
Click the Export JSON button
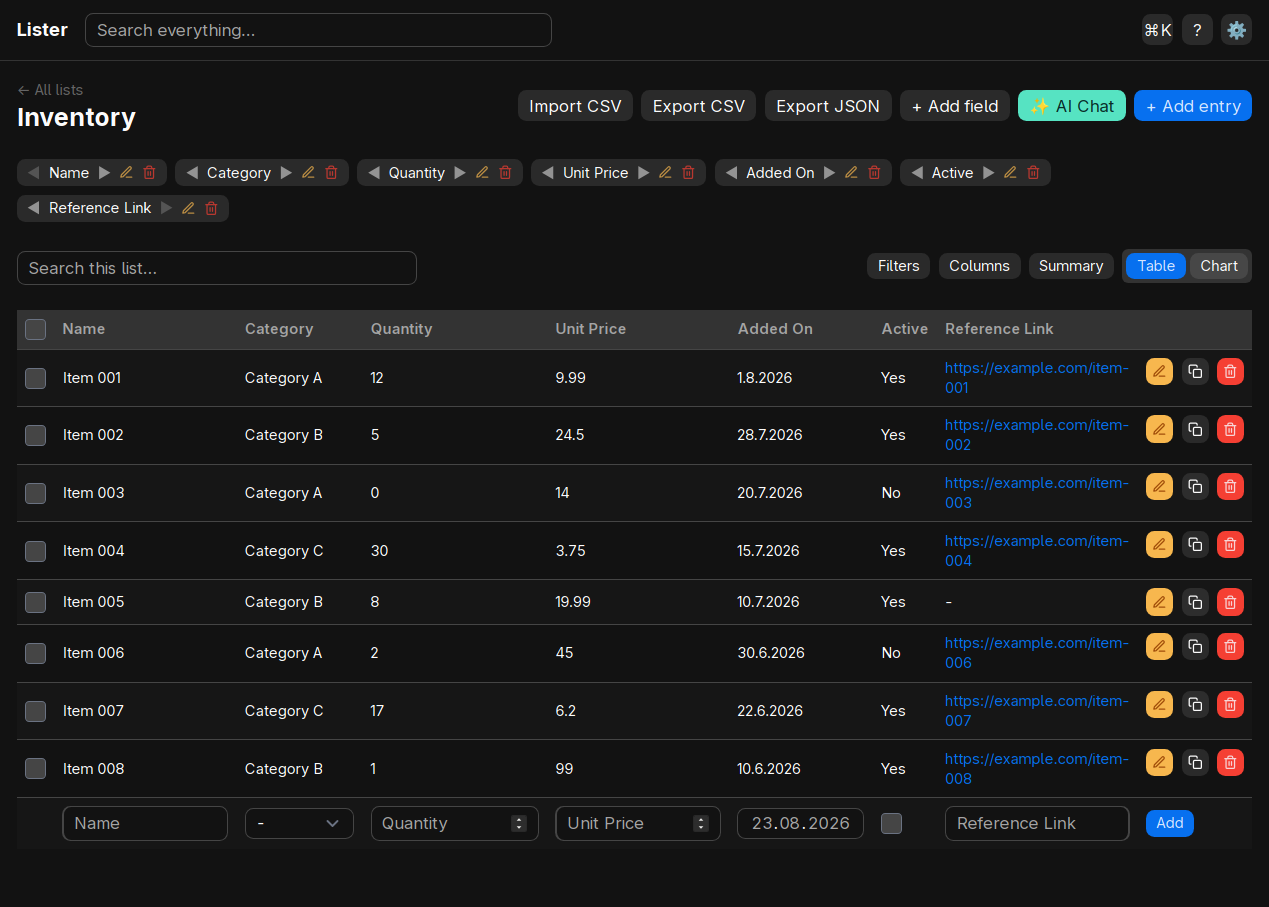coord(828,106)
